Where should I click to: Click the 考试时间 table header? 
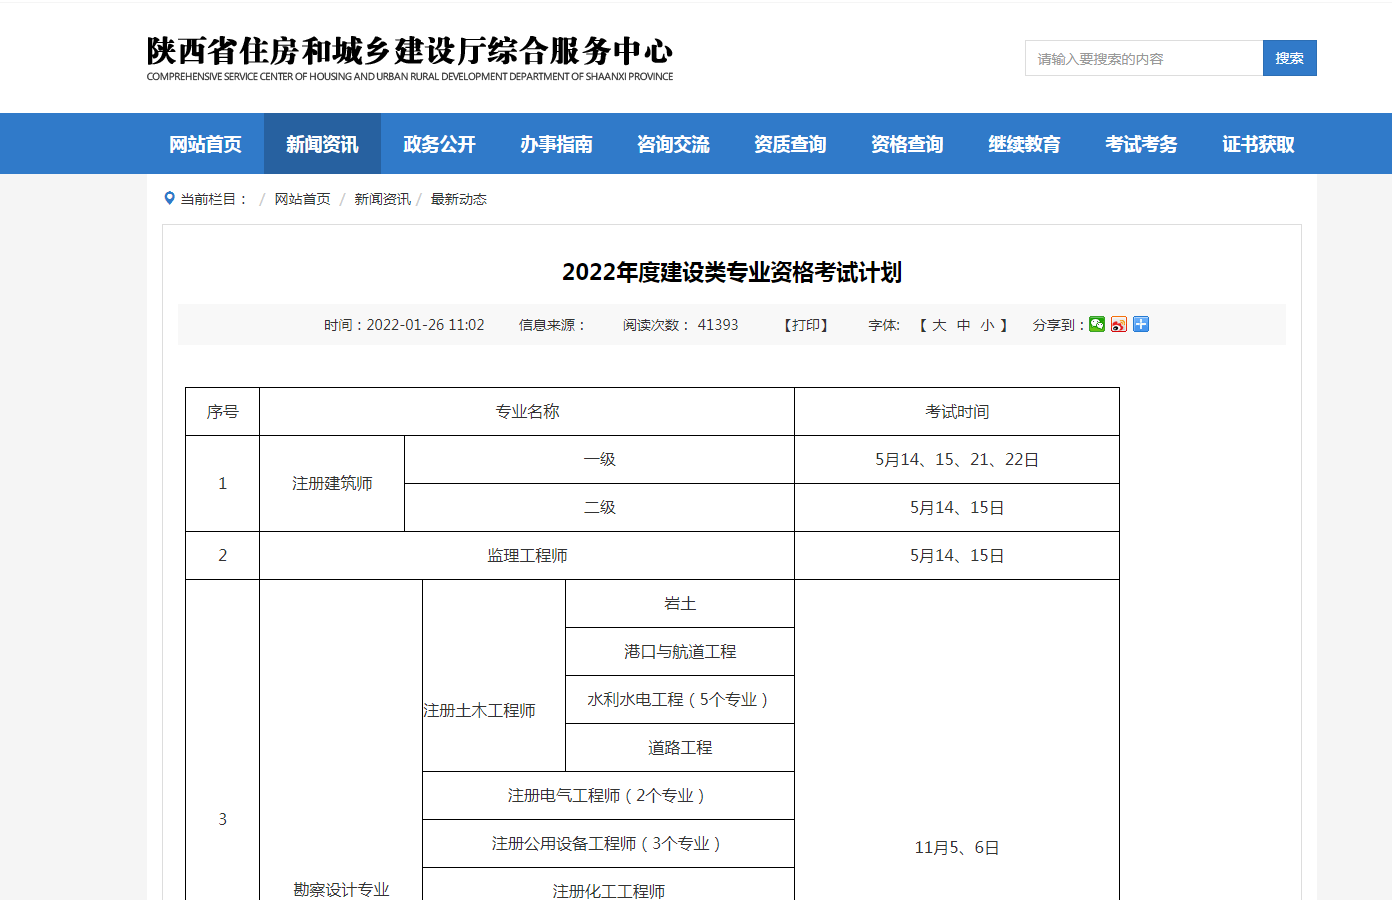click(x=957, y=412)
